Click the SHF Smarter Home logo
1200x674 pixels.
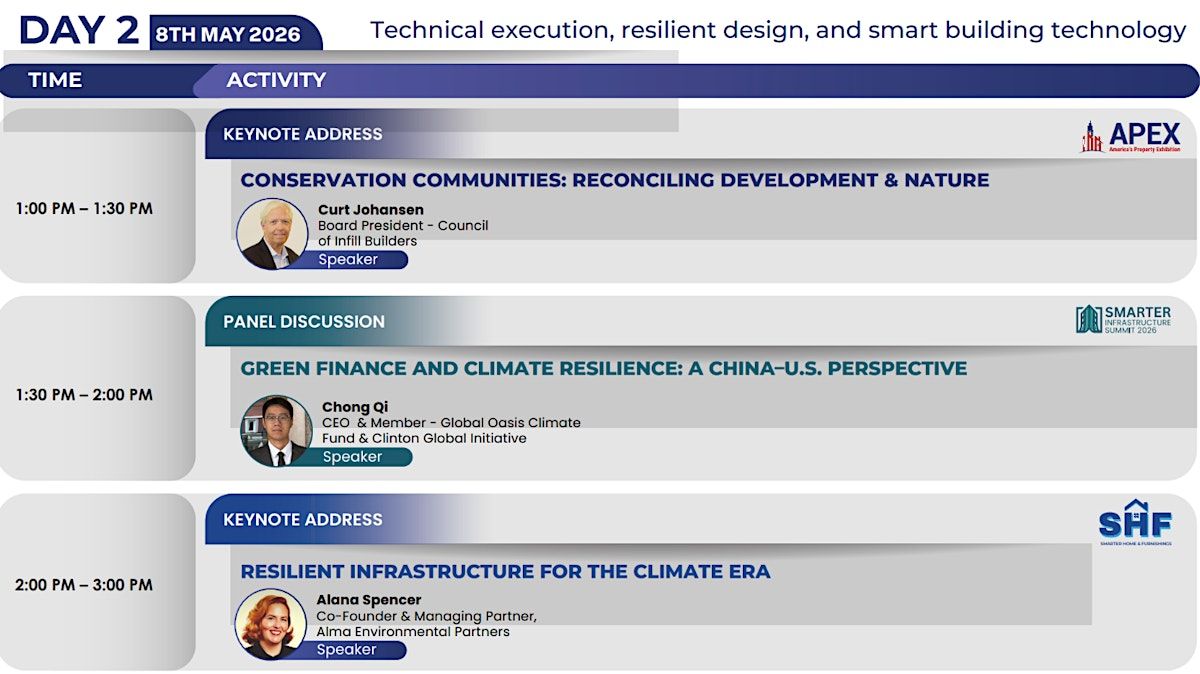click(1132, 521)
